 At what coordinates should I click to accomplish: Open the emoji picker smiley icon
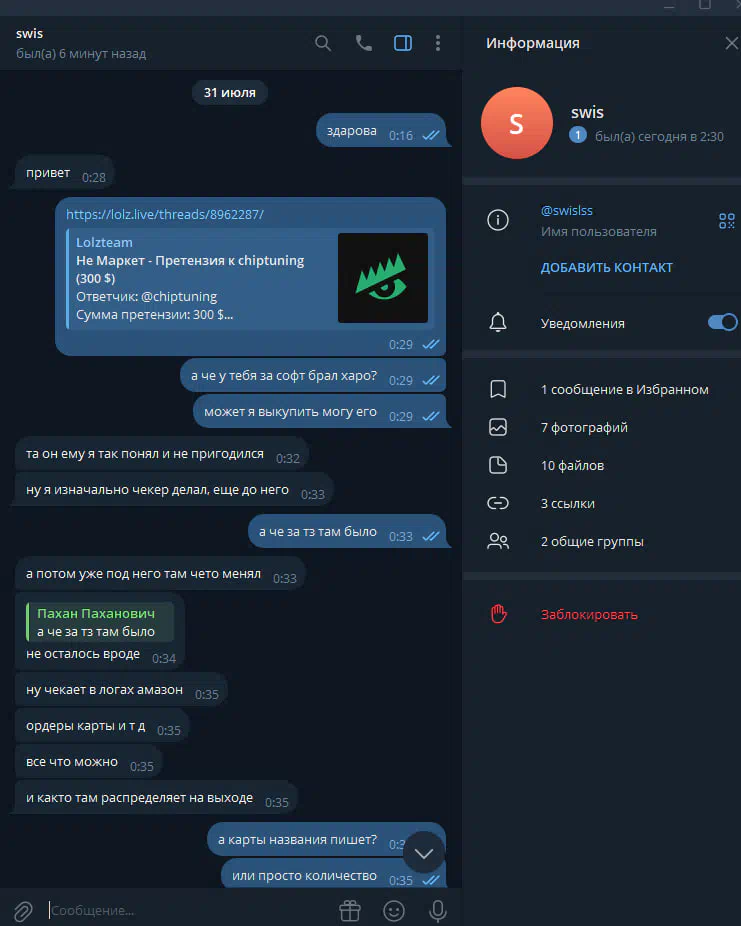pos(394,911)
